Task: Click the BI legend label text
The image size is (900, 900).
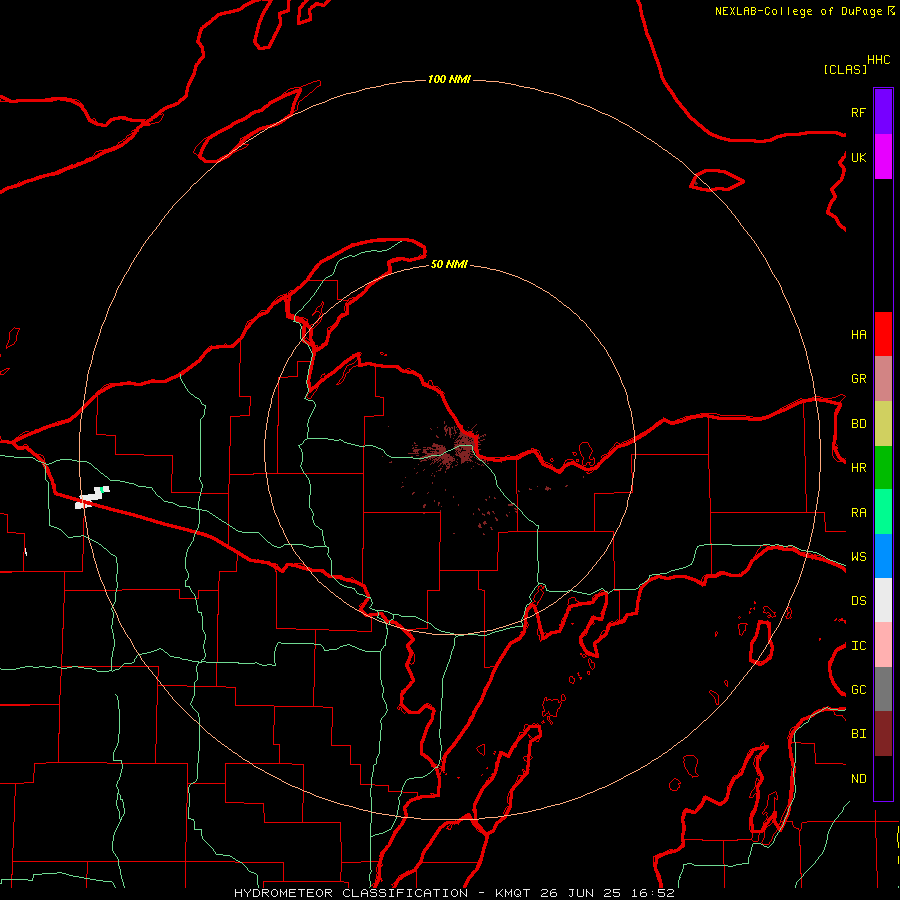Action: [858, 734]
